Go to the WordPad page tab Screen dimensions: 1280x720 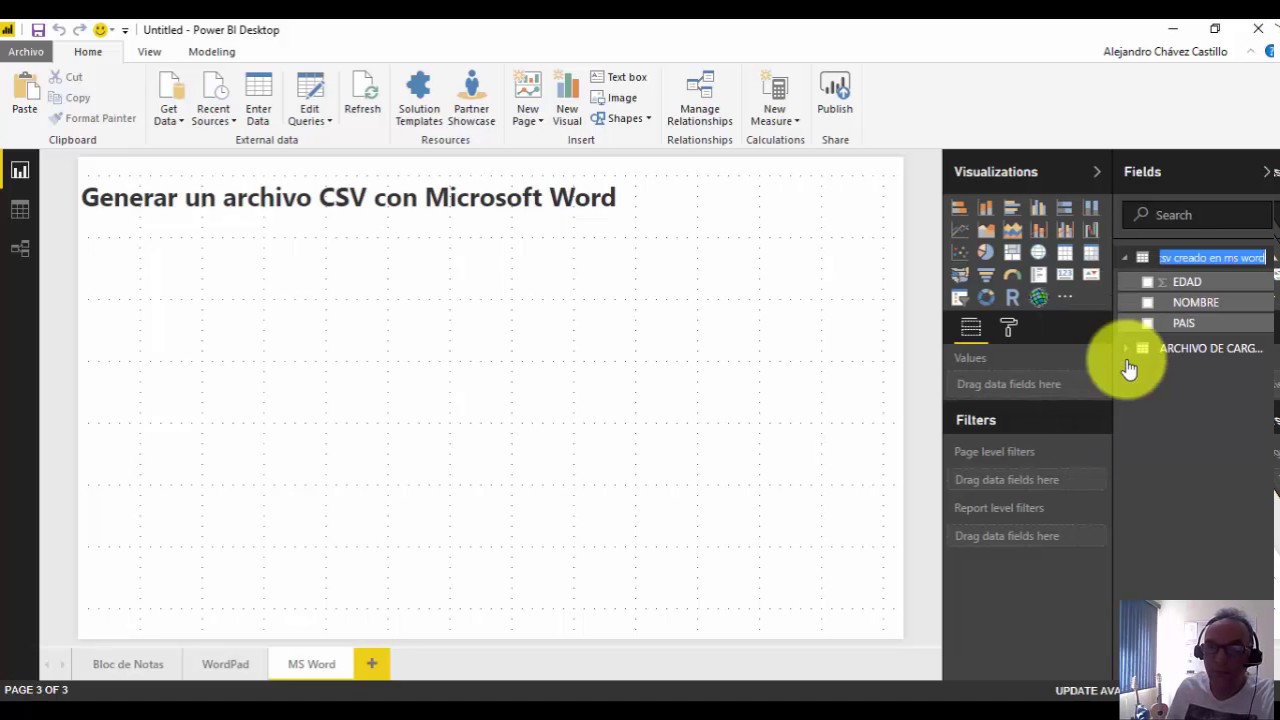(225, 664)
